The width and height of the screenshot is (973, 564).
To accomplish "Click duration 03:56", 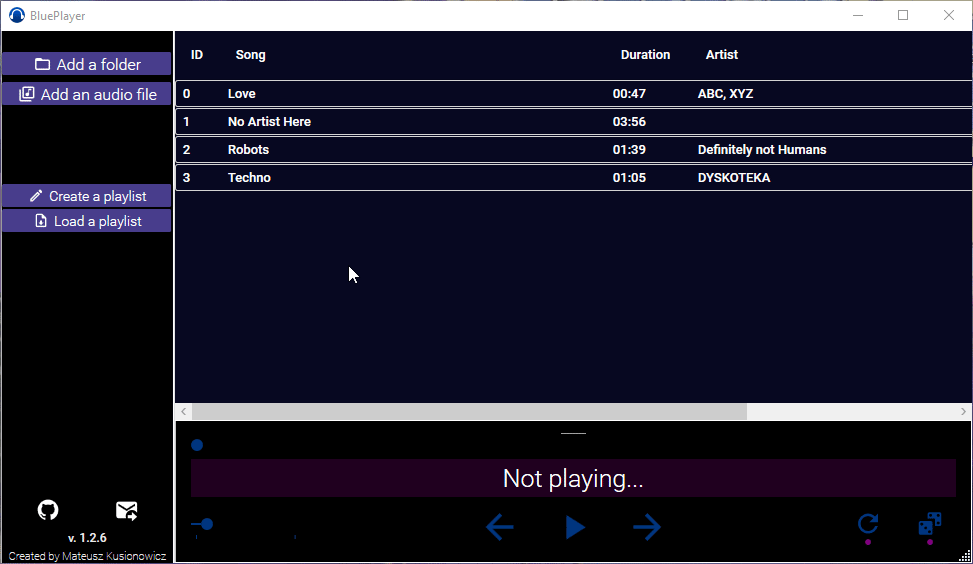I will click(x=629, y=122).
